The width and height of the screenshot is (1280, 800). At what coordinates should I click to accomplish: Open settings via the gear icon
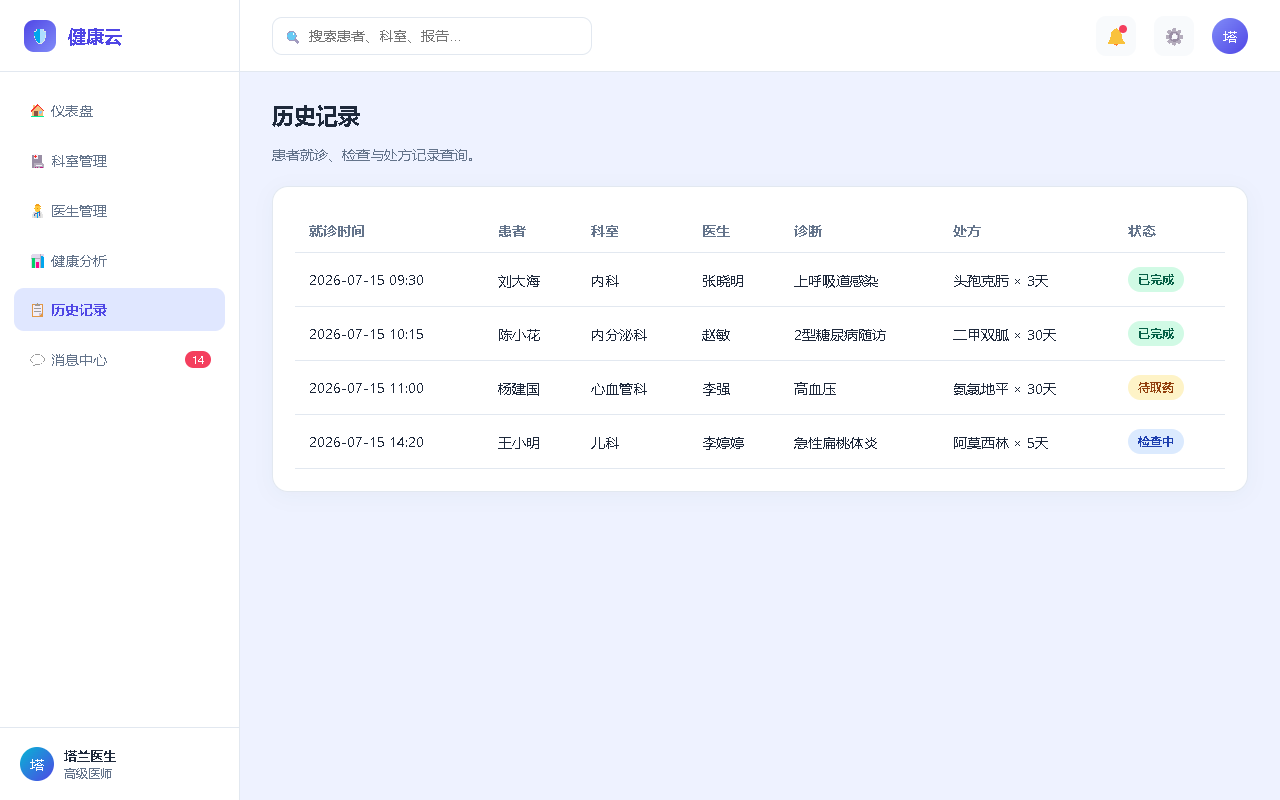click(x=1174, y=36)
